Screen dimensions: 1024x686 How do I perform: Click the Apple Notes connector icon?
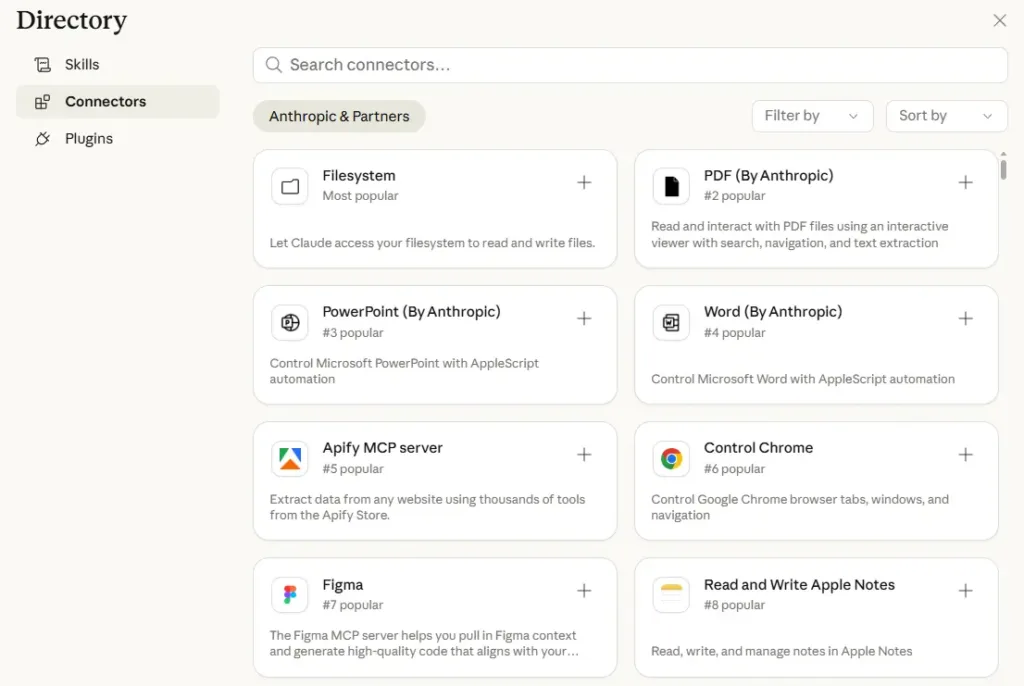coord(671,595)
